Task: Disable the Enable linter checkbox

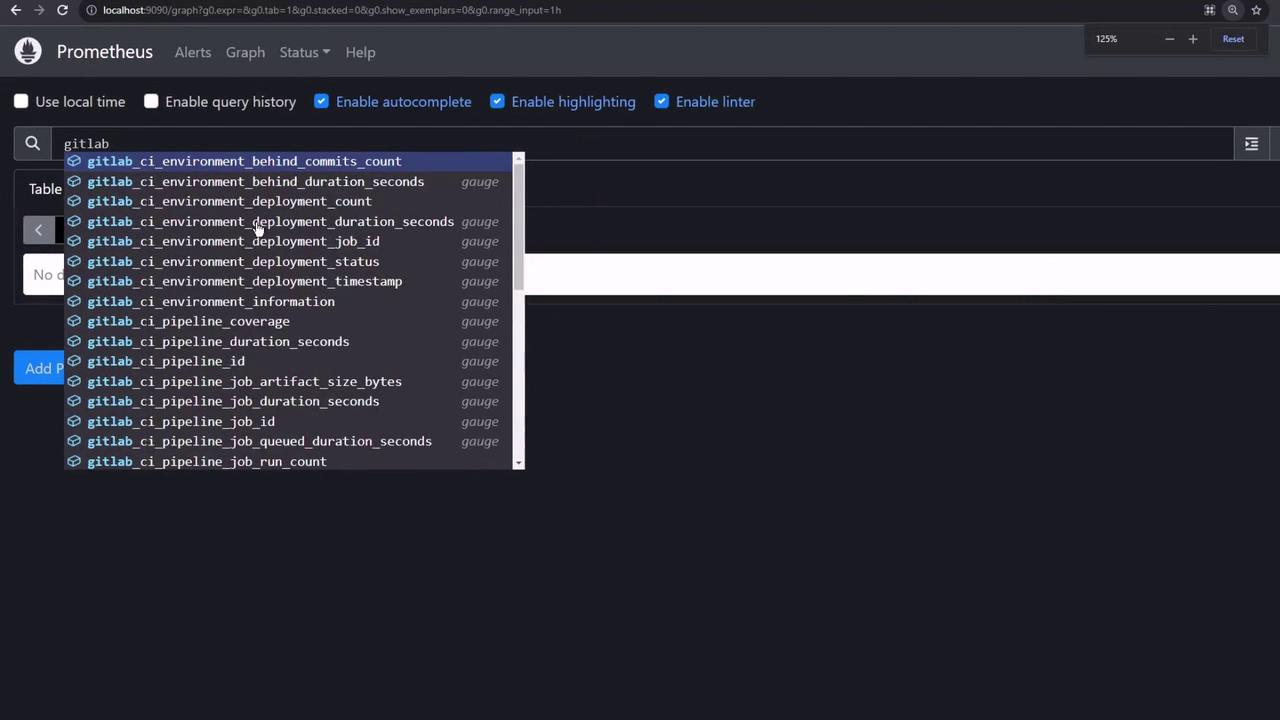Action: click(x=661, y=101)
